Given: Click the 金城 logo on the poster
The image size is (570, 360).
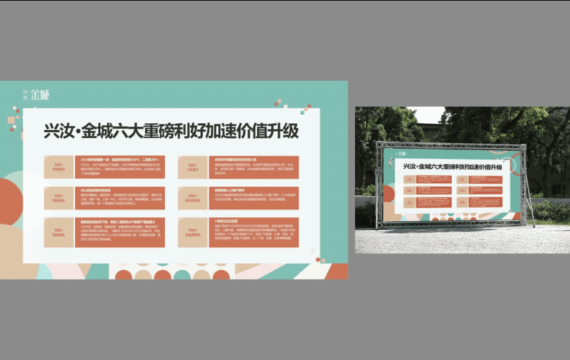Looking at the screenshot, I should (x=40, y=95).
